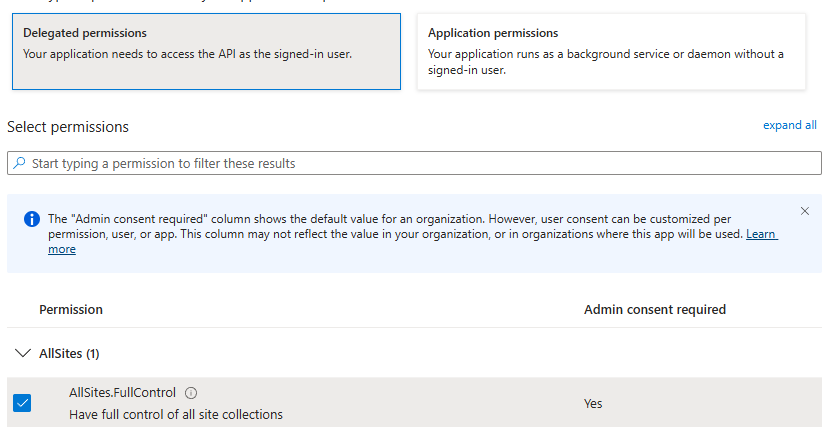The height and width of the screenshot is (432, 831).
Task: Click the AllSites.FullControl permission name
Action: click(x=123, y=393)
